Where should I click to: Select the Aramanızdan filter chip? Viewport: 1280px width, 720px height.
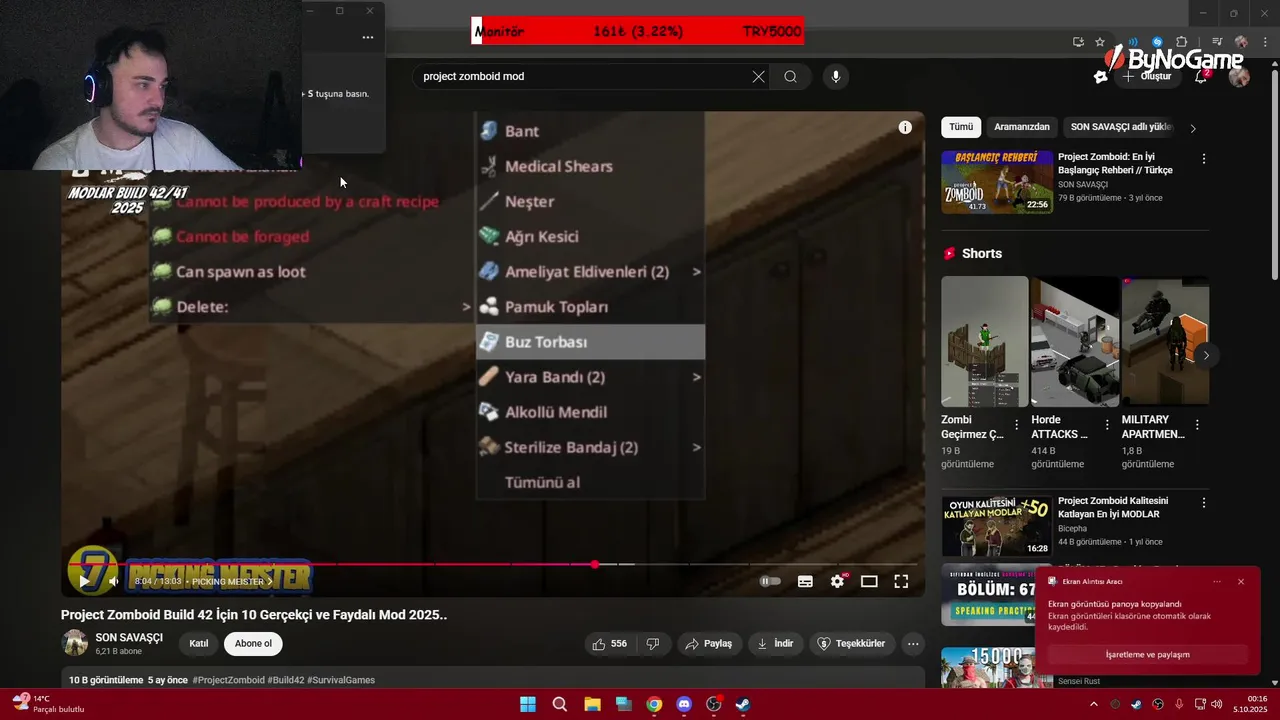point(1022,127)
